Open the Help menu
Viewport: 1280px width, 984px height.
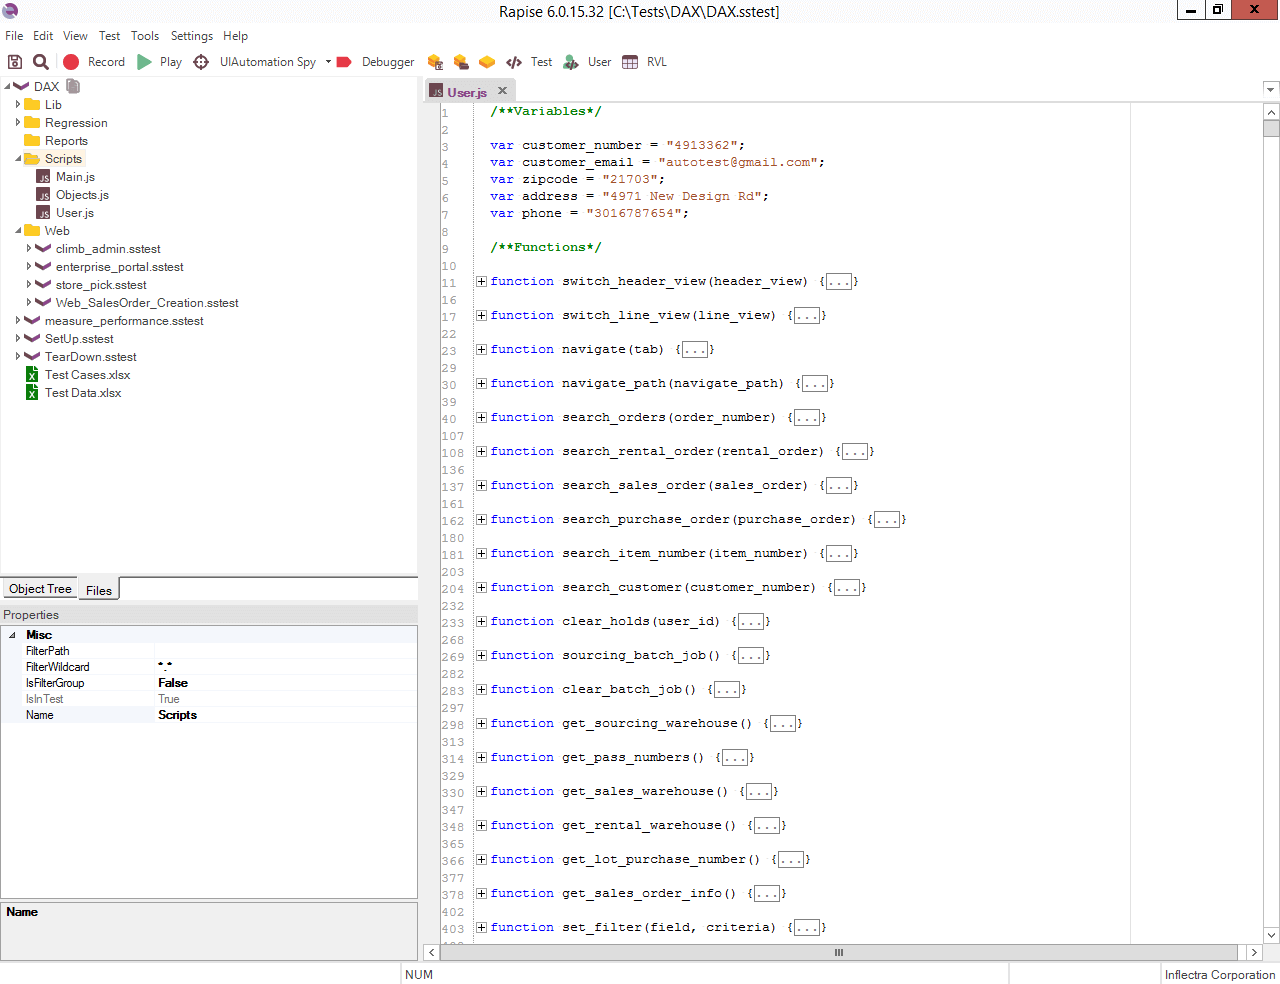coord(236,36)
